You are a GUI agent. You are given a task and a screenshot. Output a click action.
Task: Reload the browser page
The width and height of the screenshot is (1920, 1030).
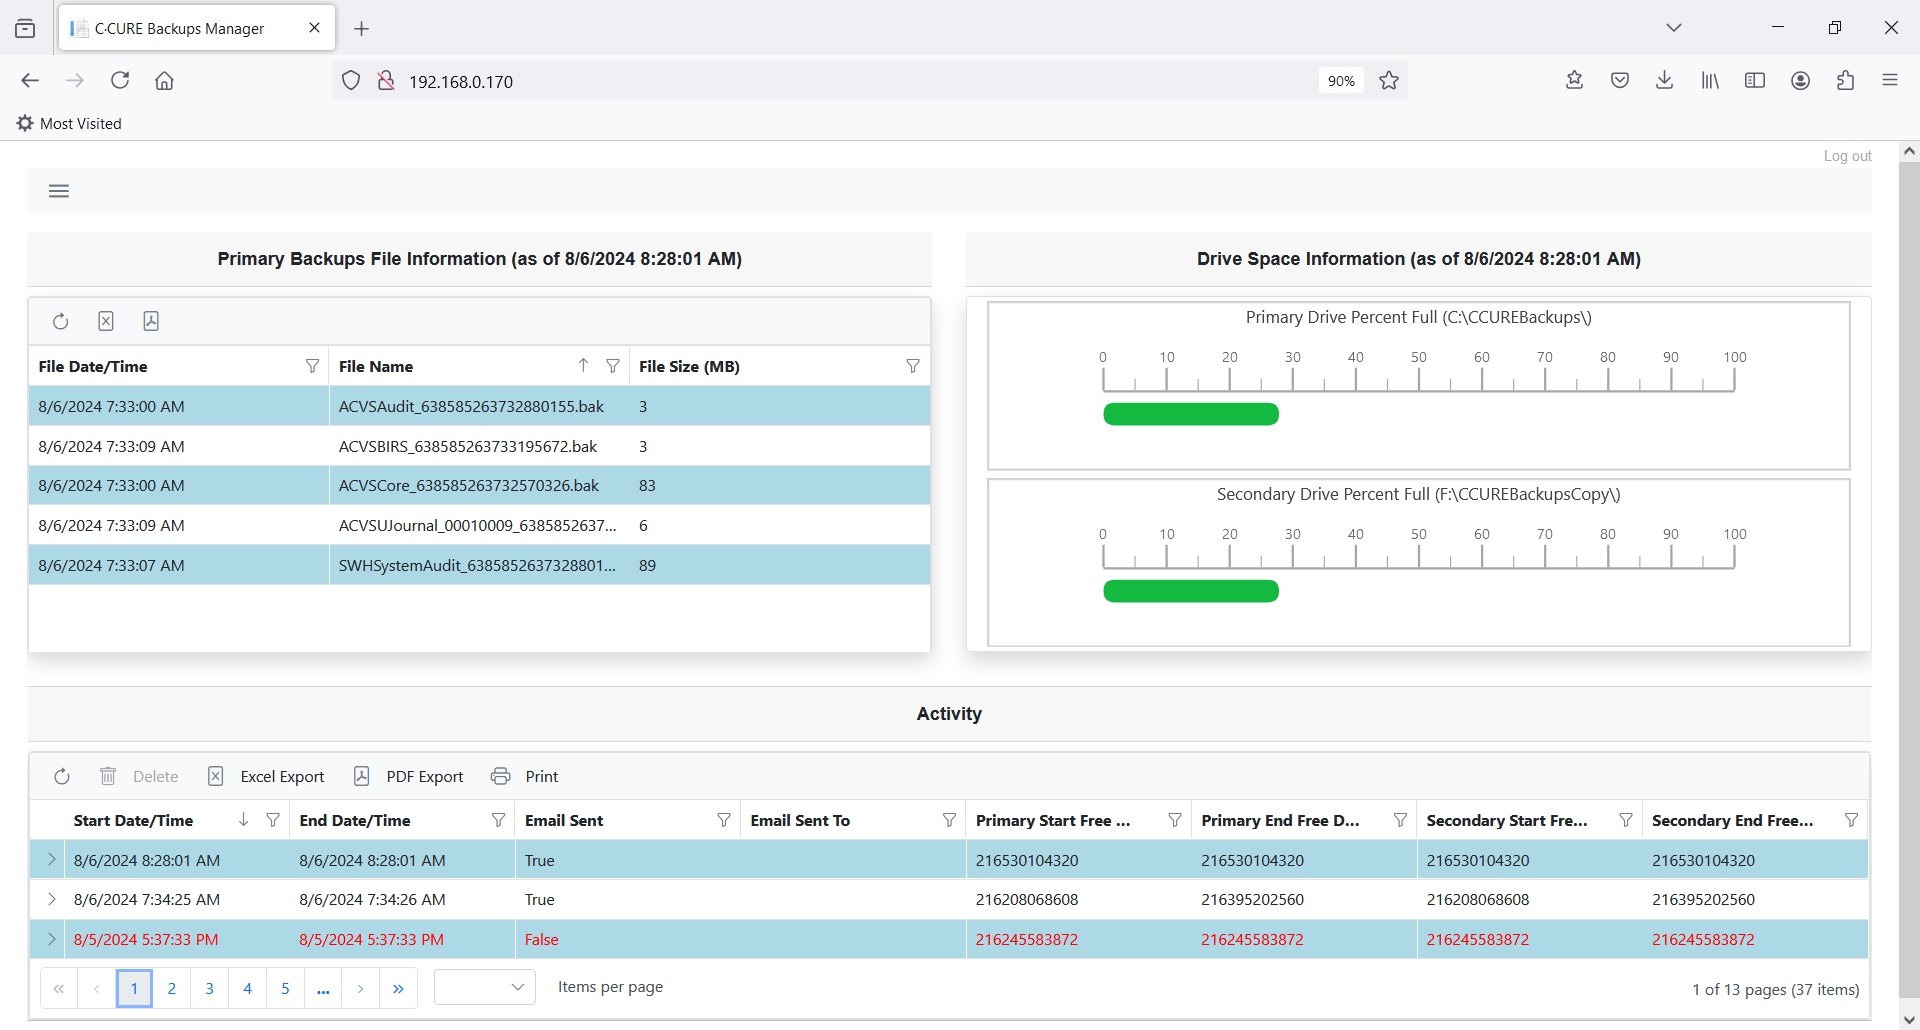(120, 81)
